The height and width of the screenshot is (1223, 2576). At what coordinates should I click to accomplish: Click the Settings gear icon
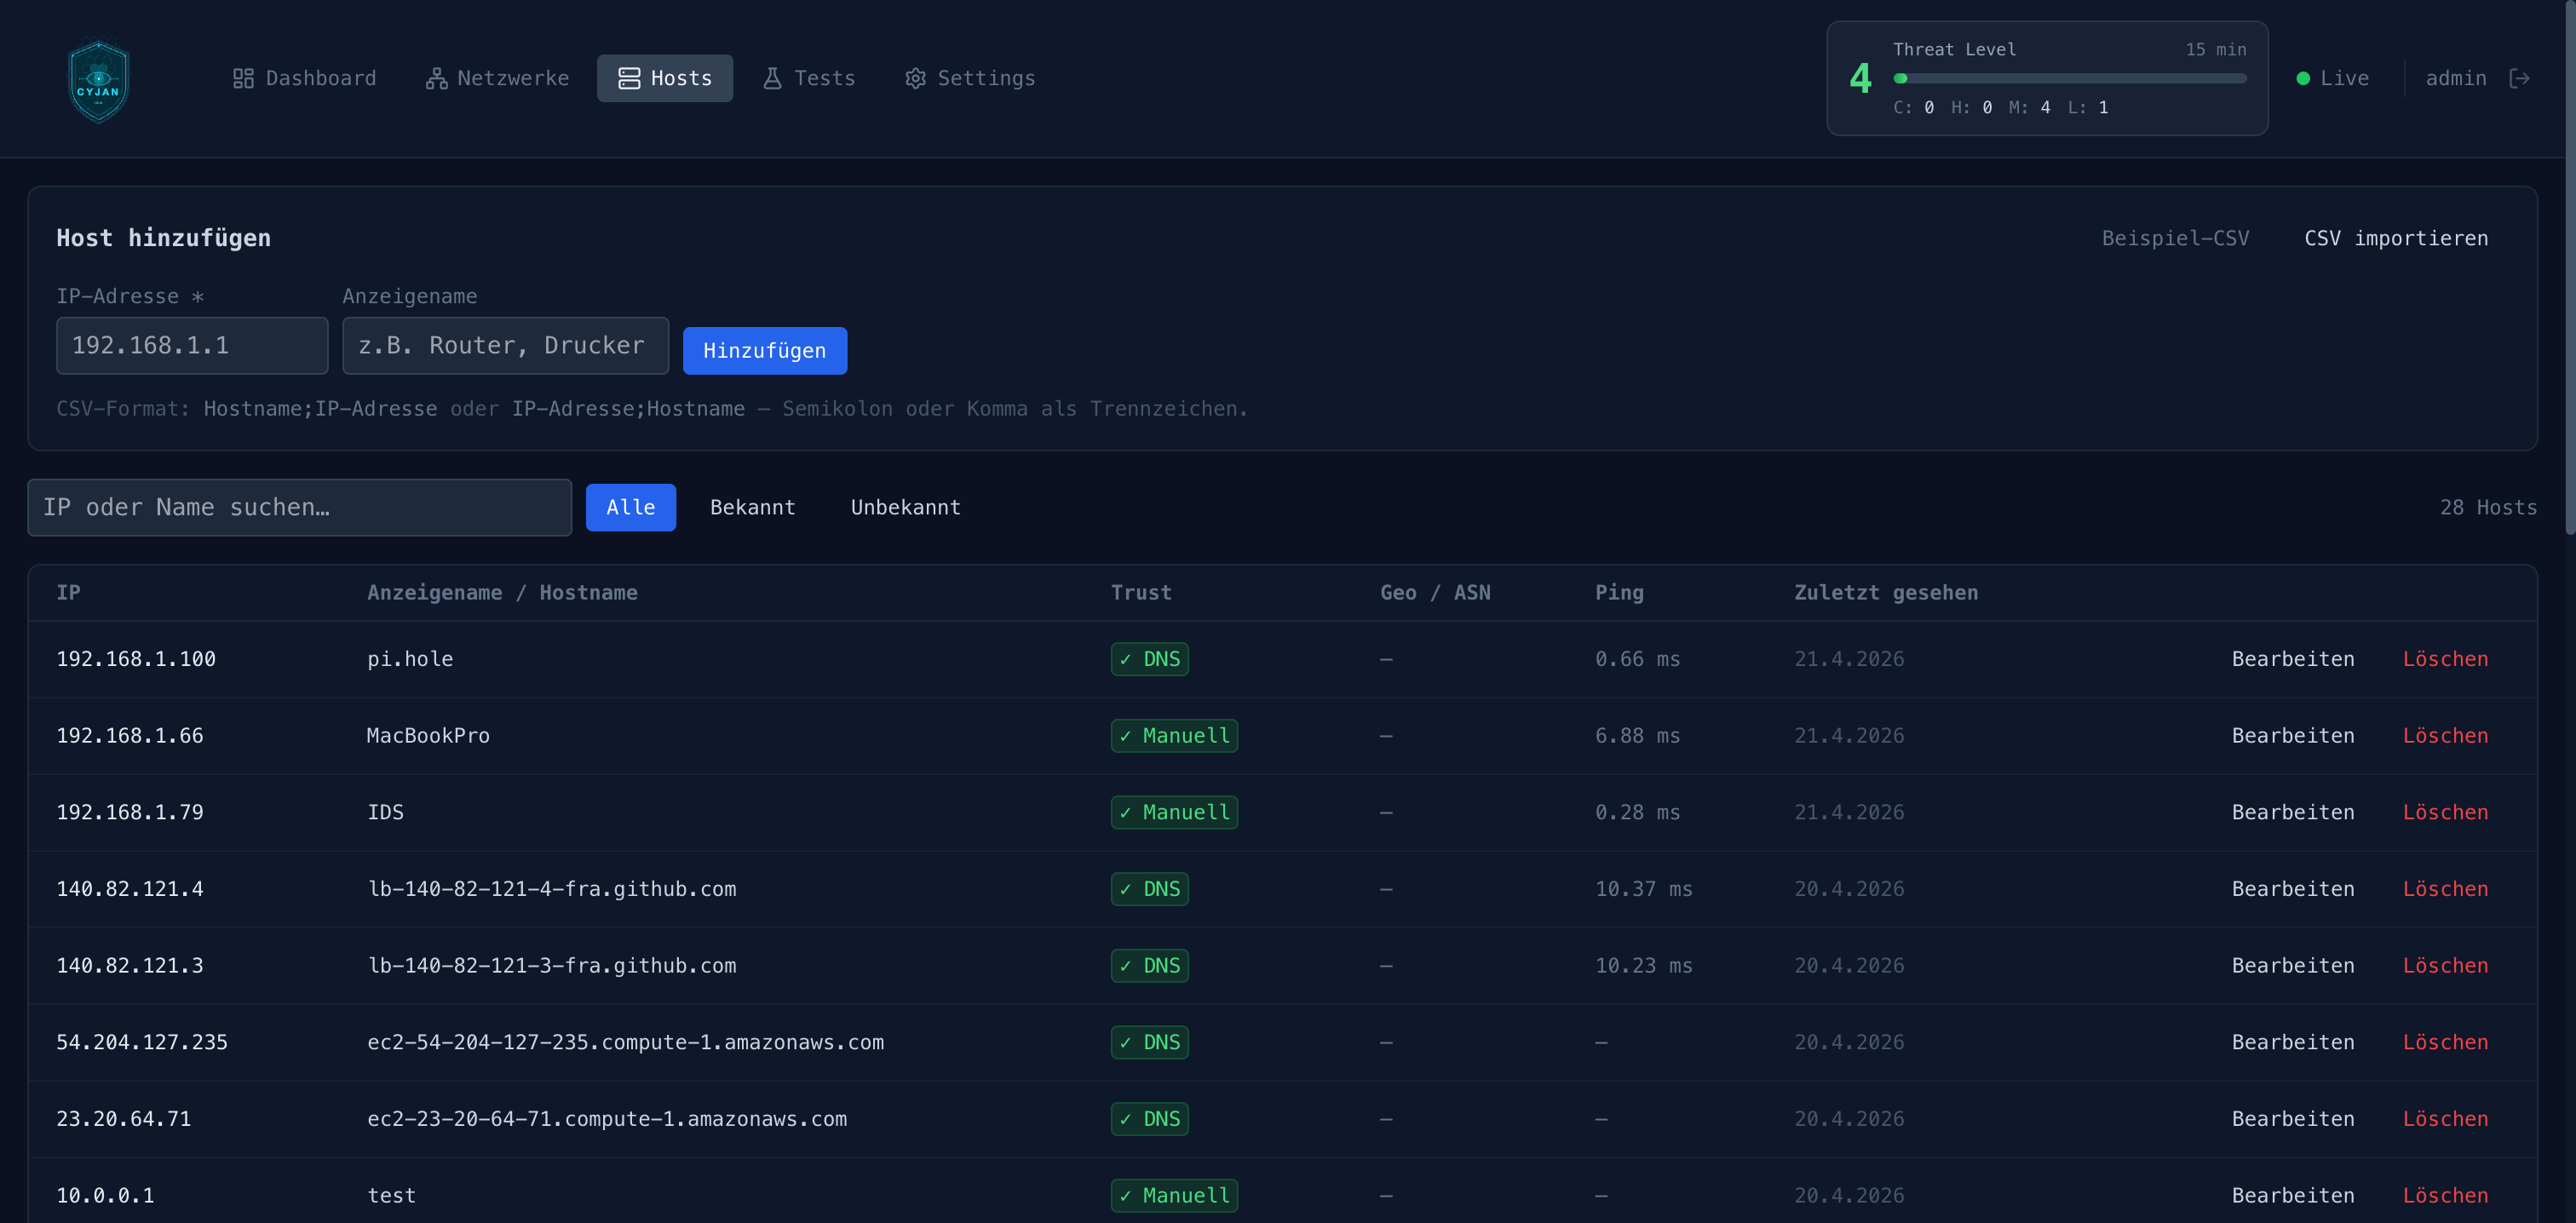point(915,78)
